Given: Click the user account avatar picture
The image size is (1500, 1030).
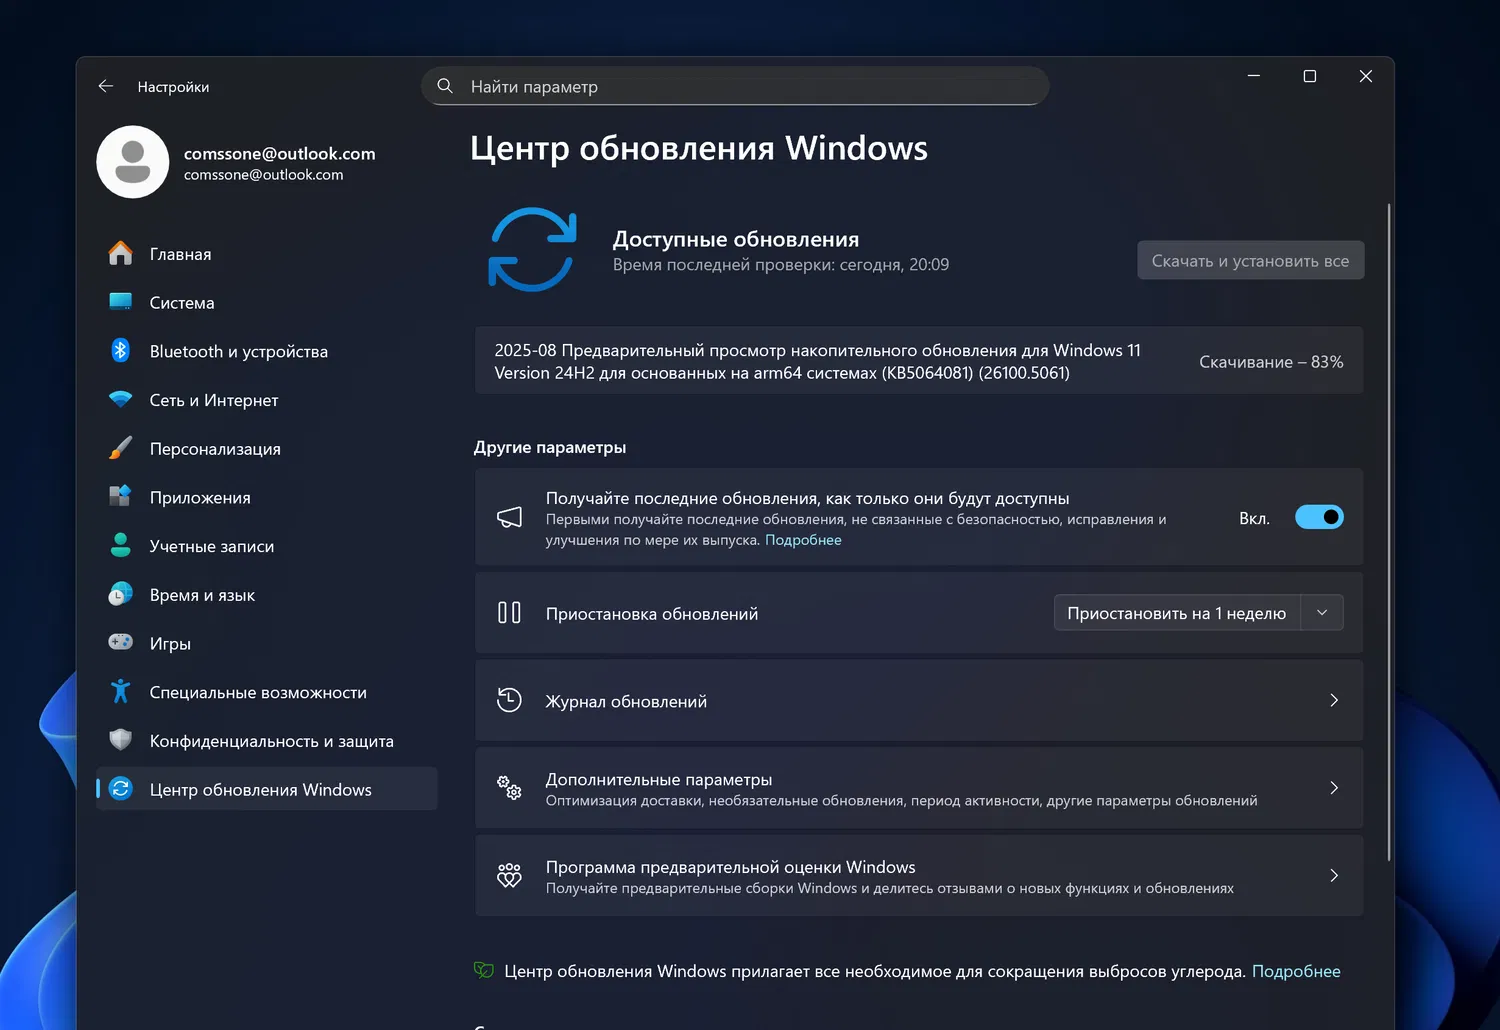Looking at the screenshot, I should point(133,162).
